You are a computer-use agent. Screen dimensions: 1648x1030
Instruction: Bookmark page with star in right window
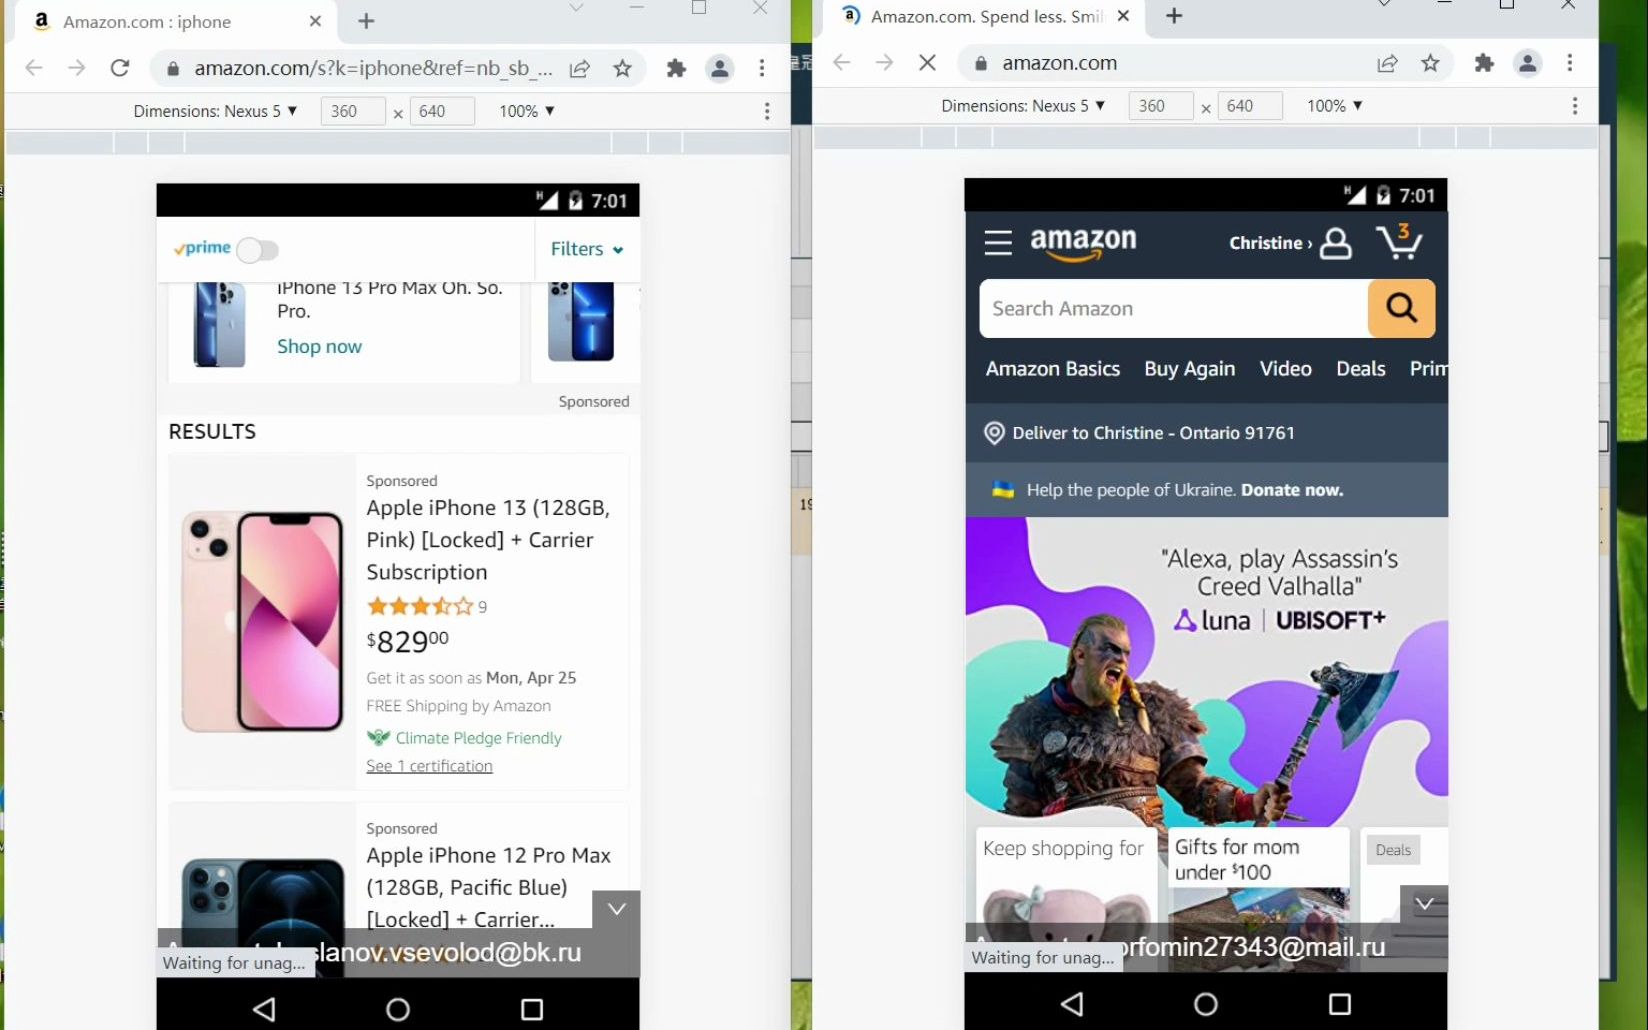1430,63
